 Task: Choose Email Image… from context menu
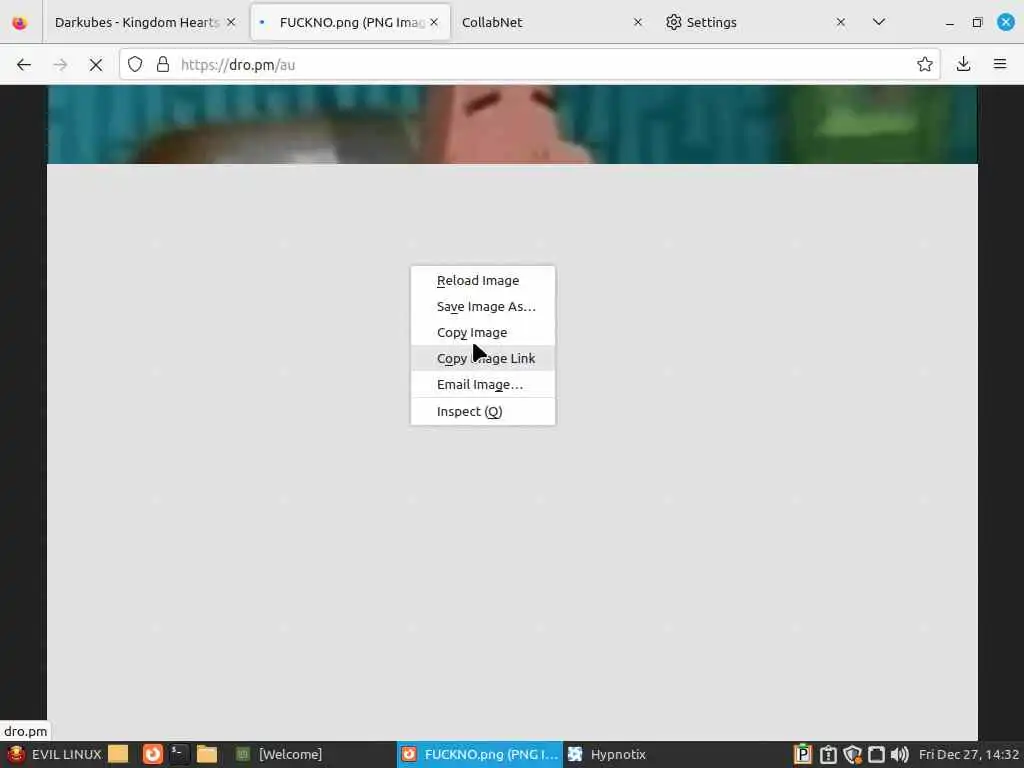[483, 385]
